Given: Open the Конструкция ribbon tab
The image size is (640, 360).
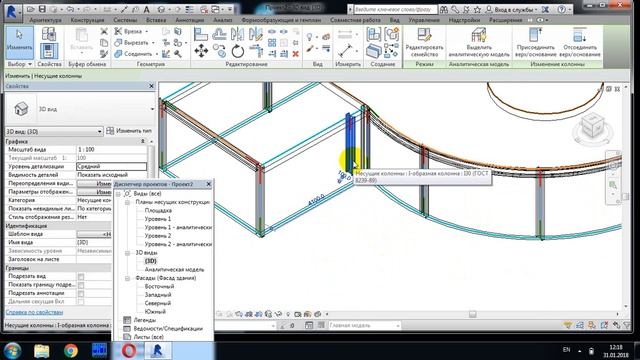Looking at the screenshot, I should (x=87, y=20).
